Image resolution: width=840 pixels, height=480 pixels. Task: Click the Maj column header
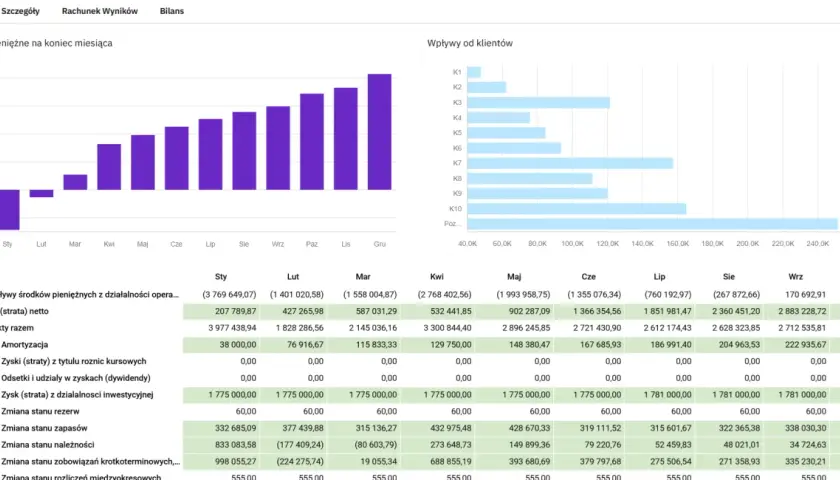[x=514, y=276]
